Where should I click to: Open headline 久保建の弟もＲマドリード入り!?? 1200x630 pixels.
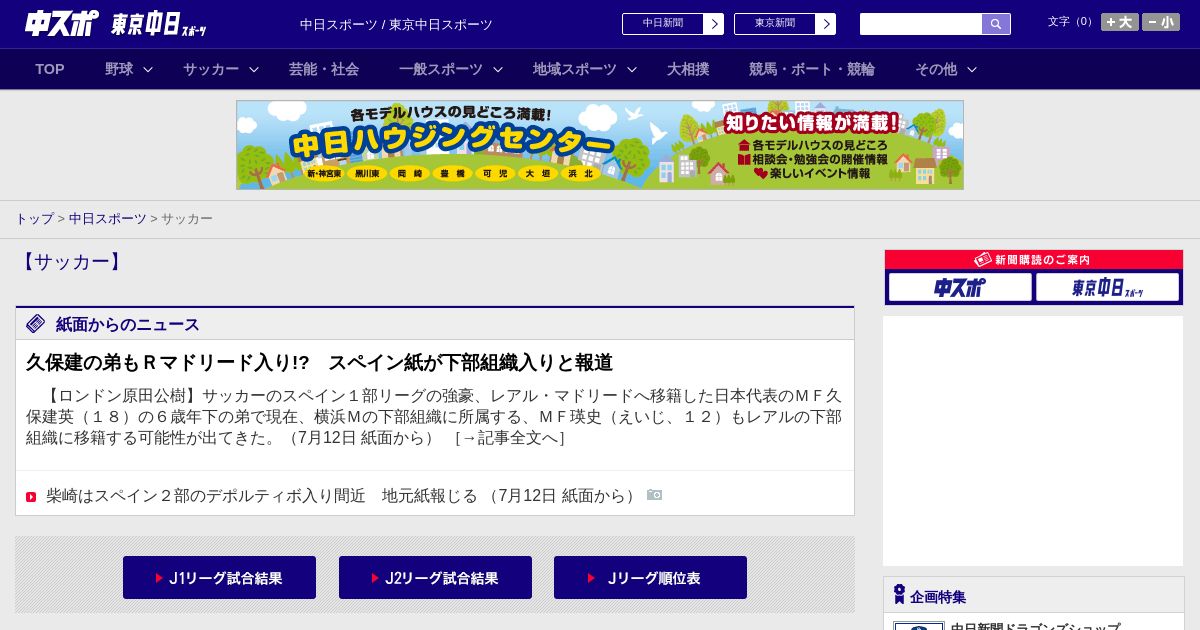[x=319, y=363]
